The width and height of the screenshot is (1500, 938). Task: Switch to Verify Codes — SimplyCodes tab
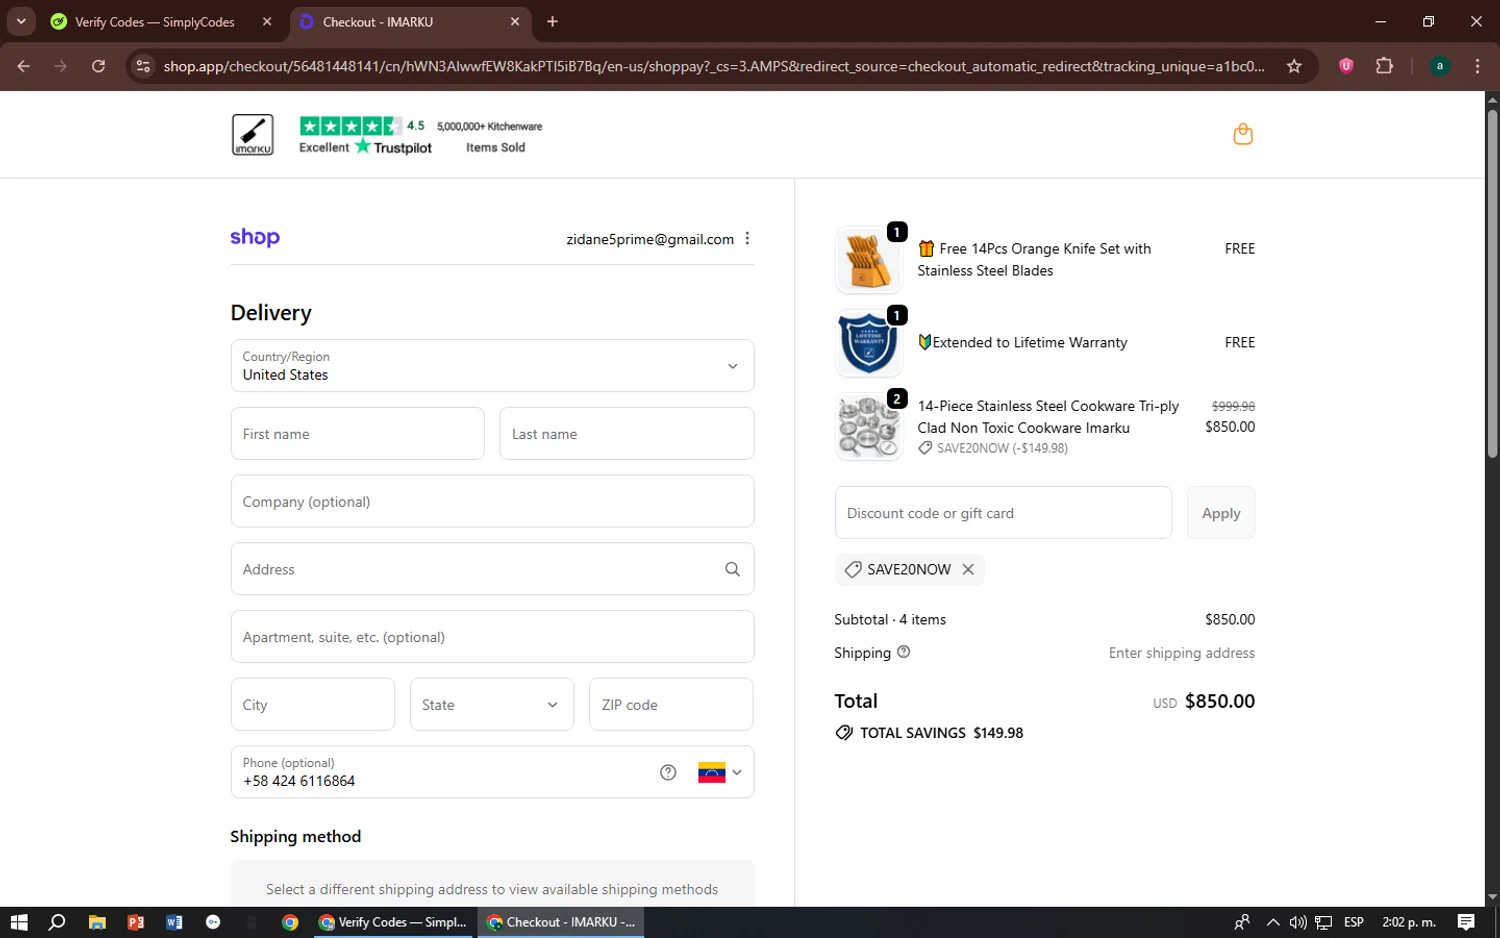(x=162, y=21)
